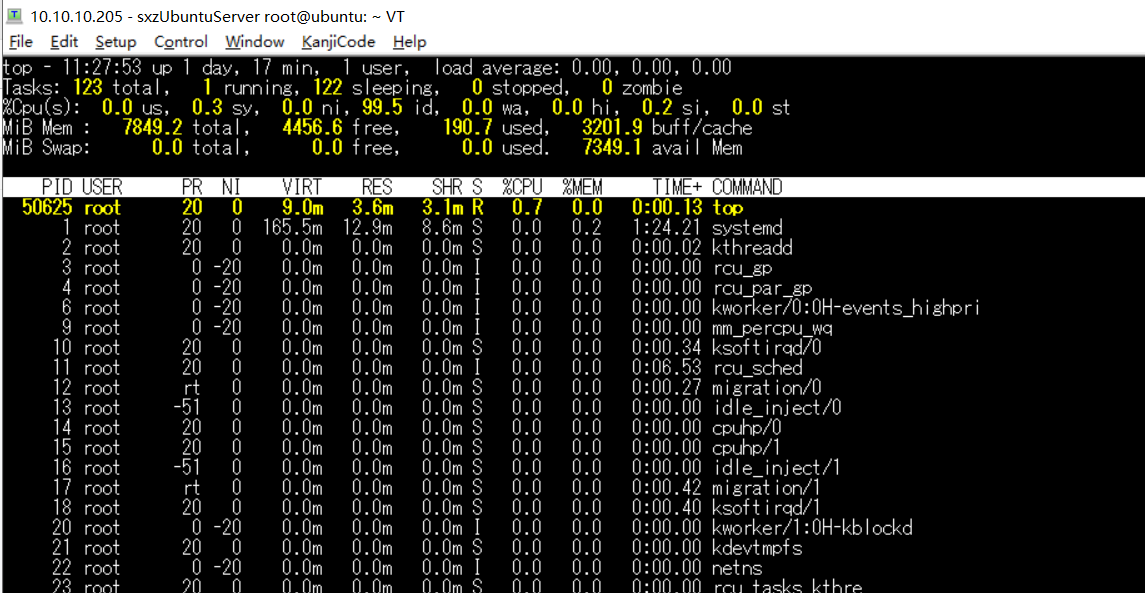Viewport: 1145px width, 593px height.
Task: Click the RES column header
Action: [377, 188]
